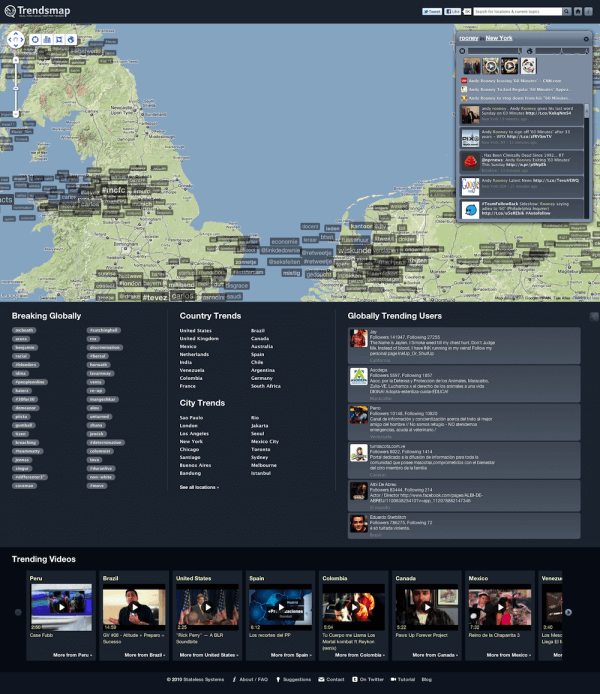600x694 pixels.
Task: Open Istanbul city trends
Action: 261,473
